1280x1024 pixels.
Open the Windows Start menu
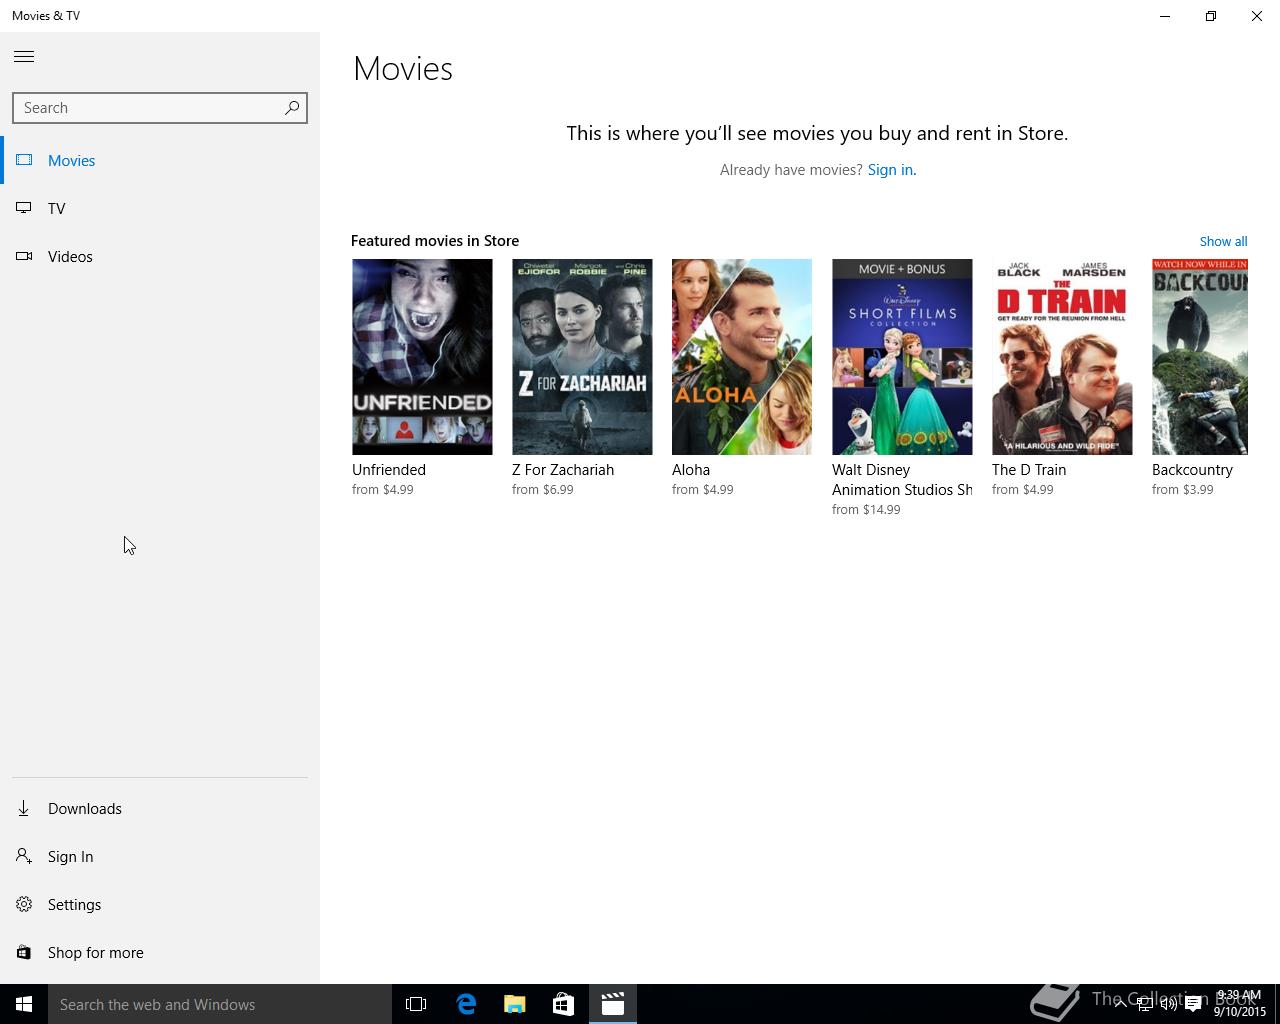[24, 1004]
